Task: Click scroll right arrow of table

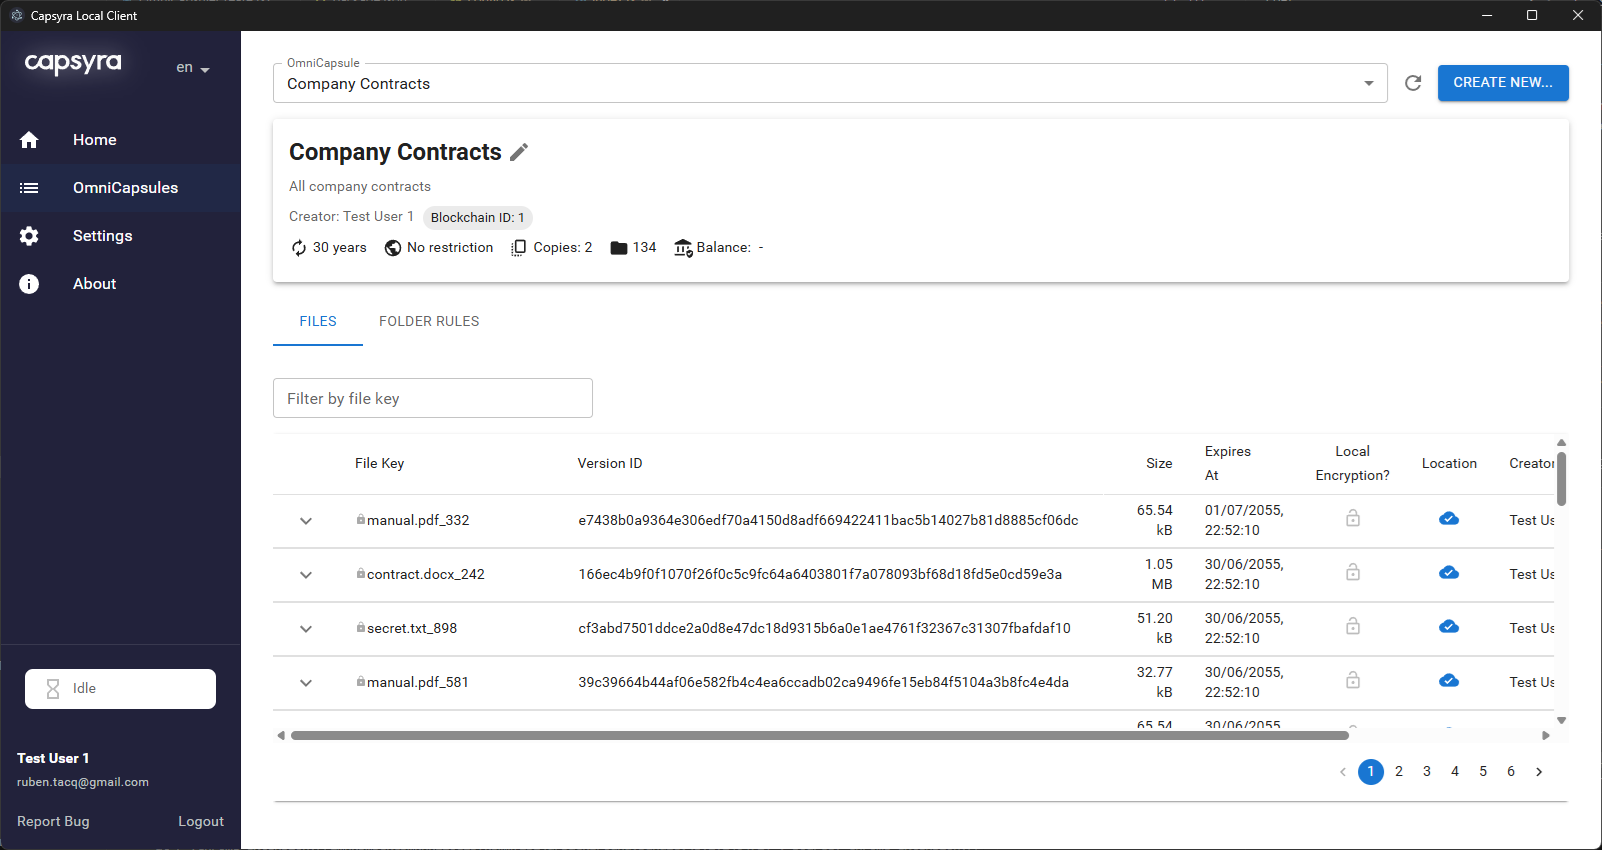Action: (1546, 736)
